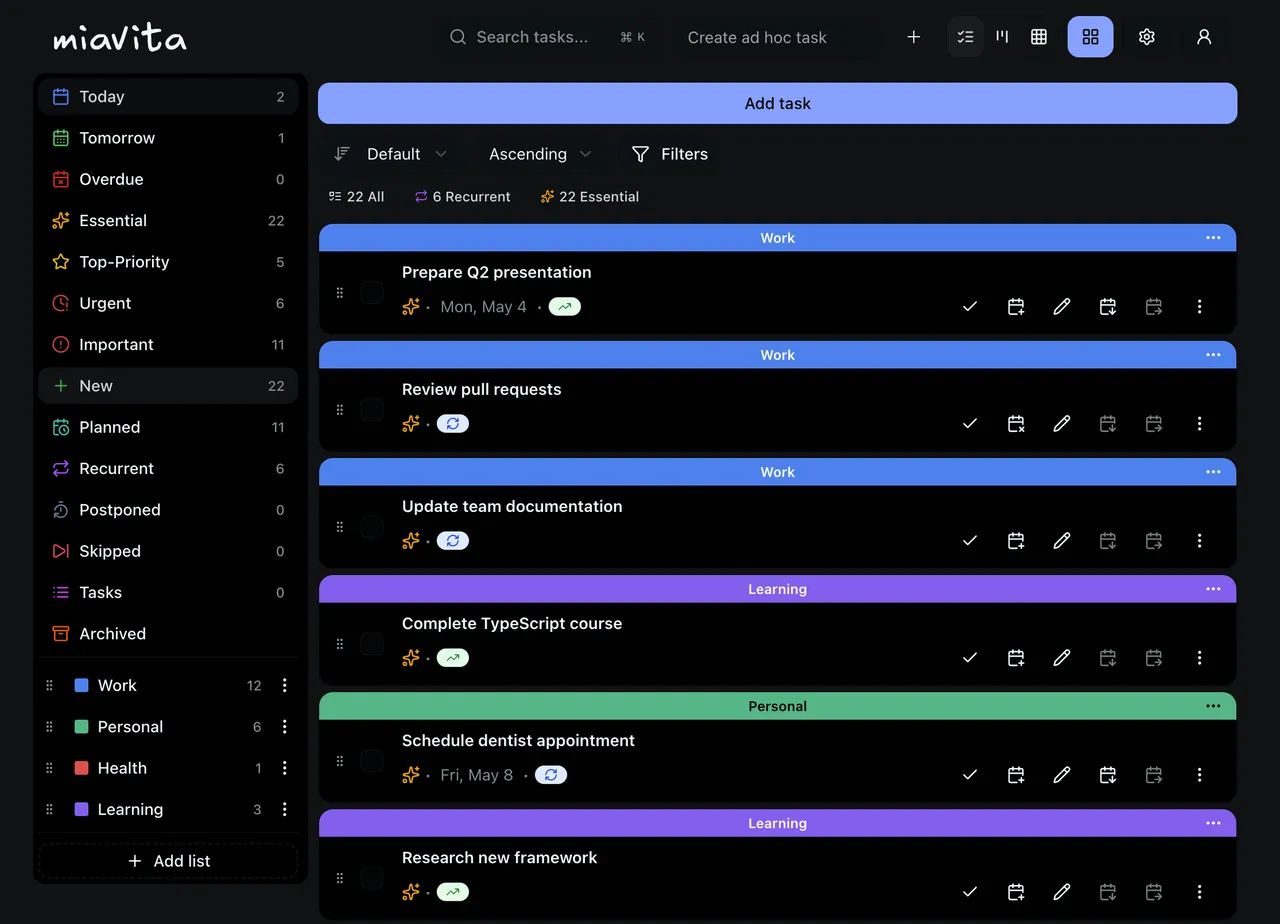Switch to the kanban board view icon
The height and width of the screenshot is (924, 1280).
(x=1002, y=37)
